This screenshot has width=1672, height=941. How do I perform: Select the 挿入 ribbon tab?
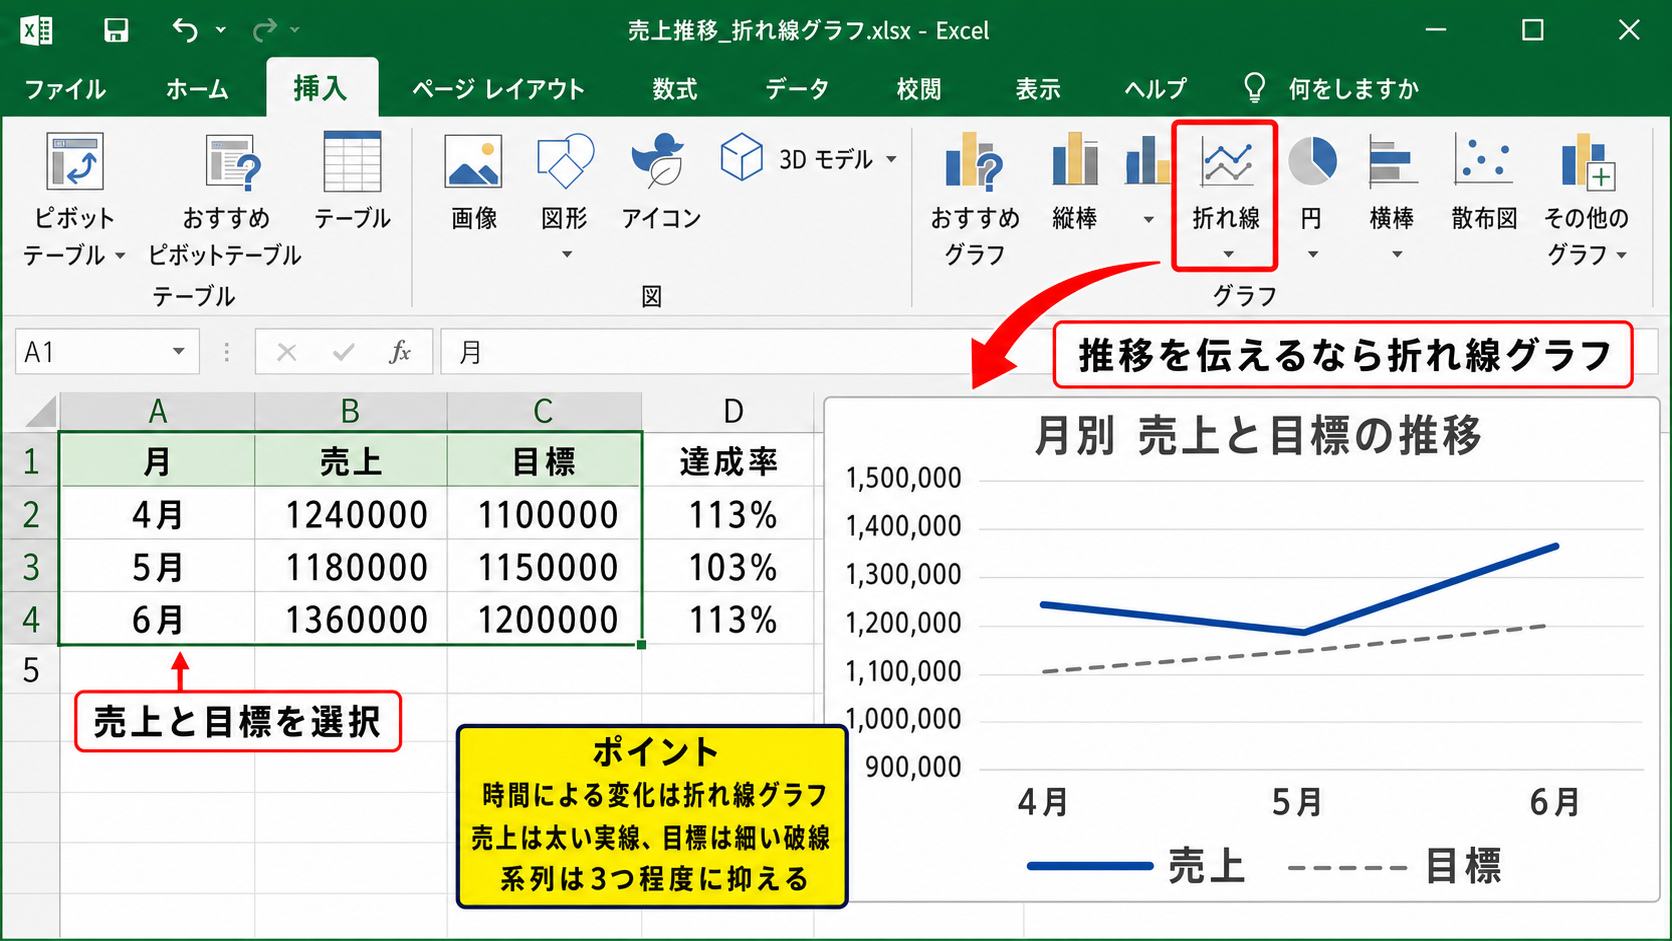tap(321, 88)
